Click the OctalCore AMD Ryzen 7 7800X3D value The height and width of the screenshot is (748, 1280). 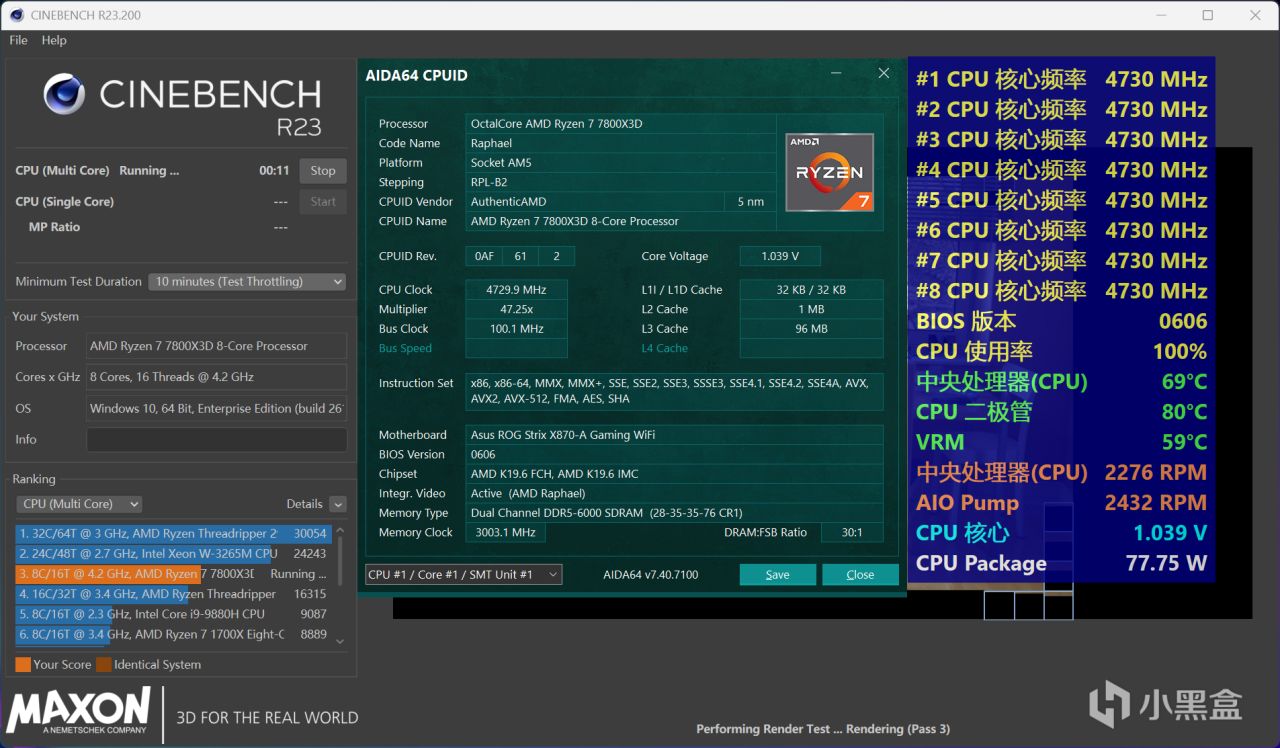click(621, 124)
